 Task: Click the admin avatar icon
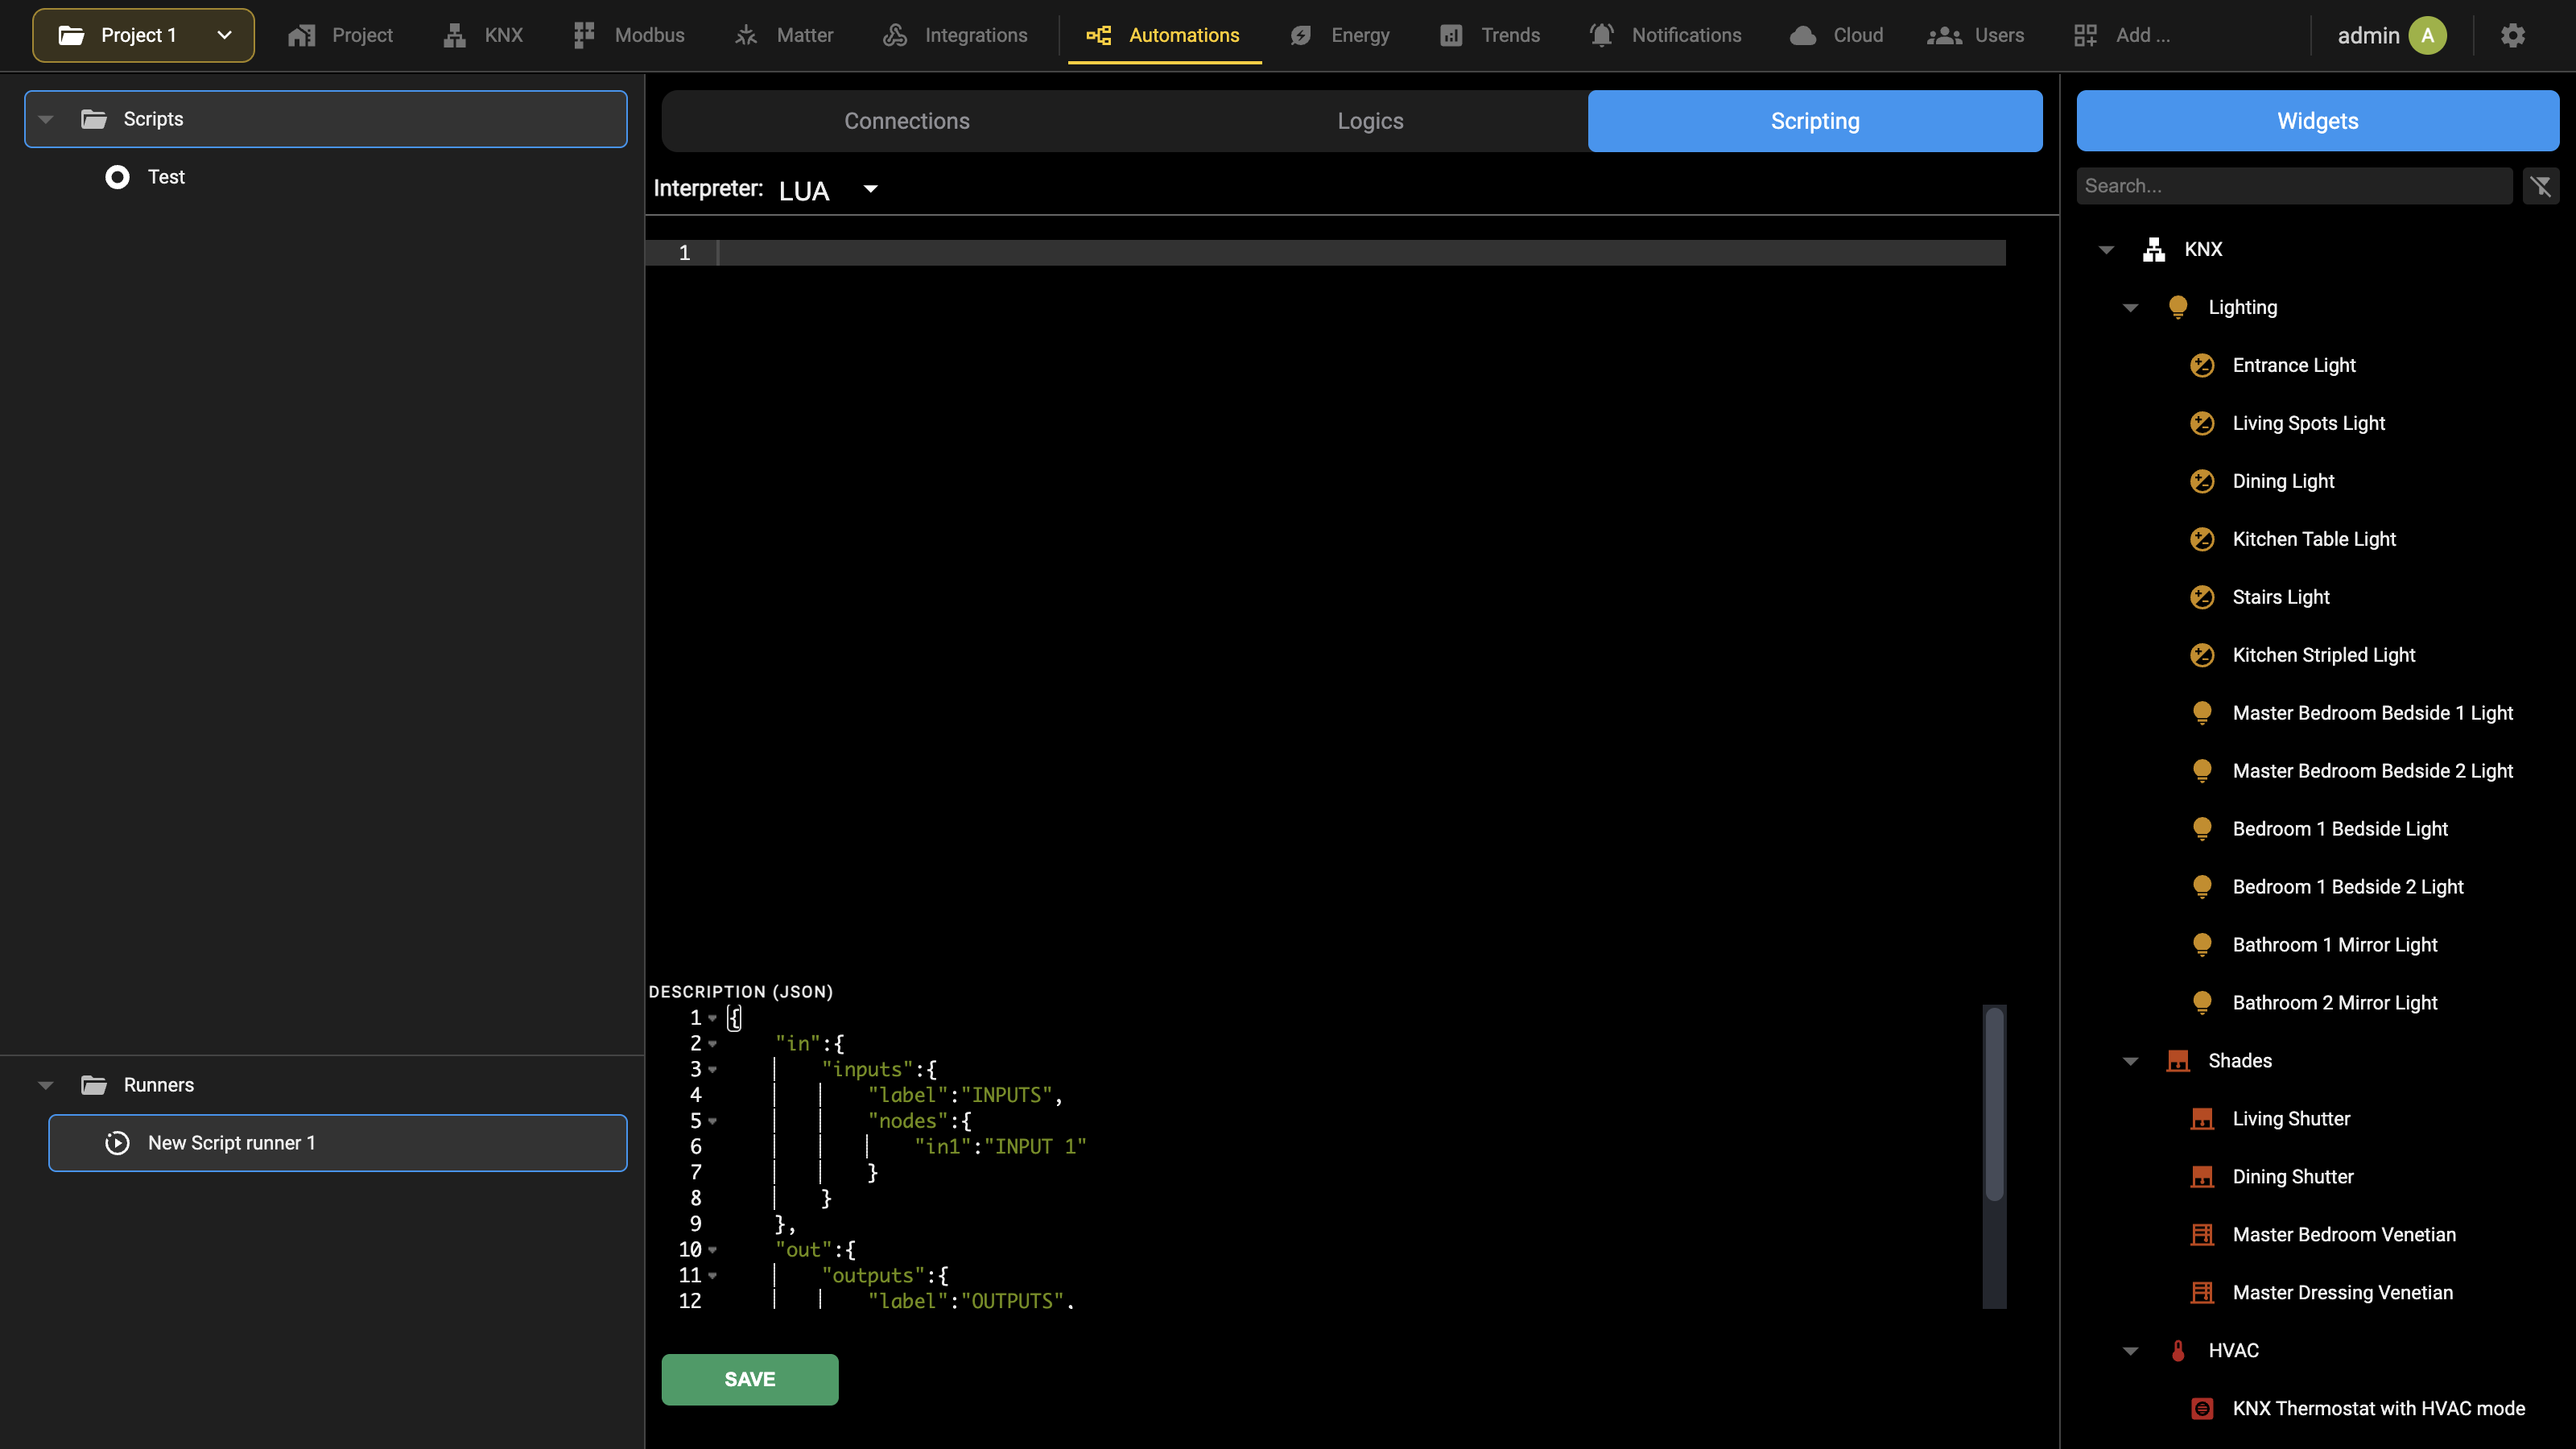point(2427,35)
